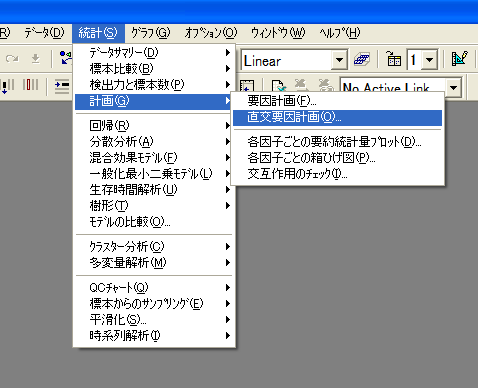Expand the 時系列解析(I) submenu
This screenshot has width=478, height=388.
coord(154,335)
